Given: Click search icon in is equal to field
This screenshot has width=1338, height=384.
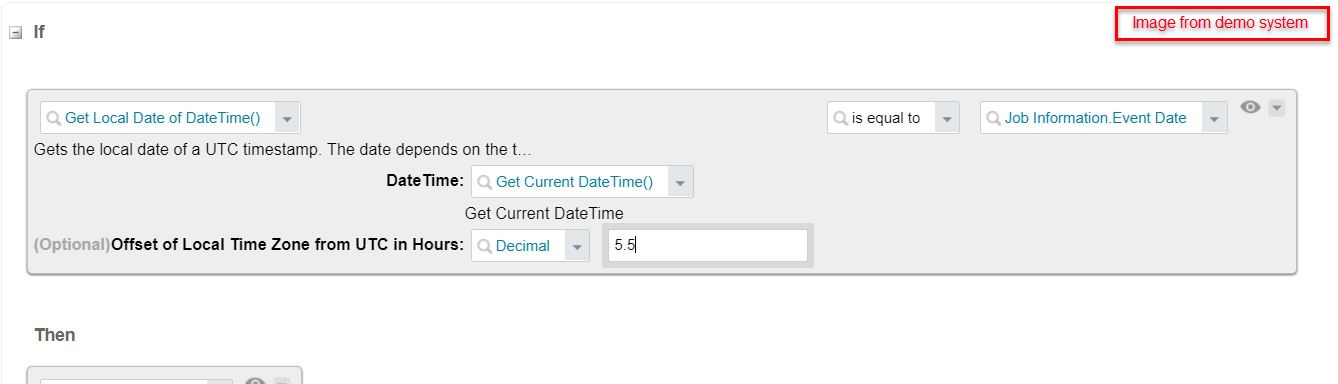Looking at the screenshot, I should (841, 118).
